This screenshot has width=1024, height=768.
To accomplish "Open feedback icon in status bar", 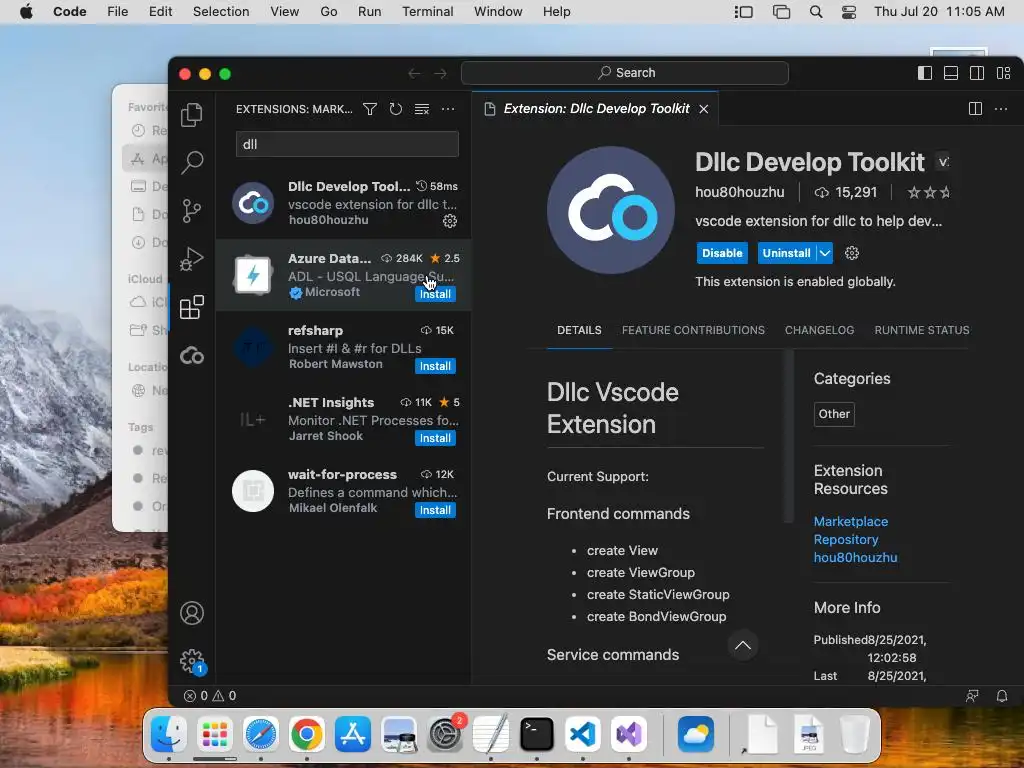I will pos(972,696).
